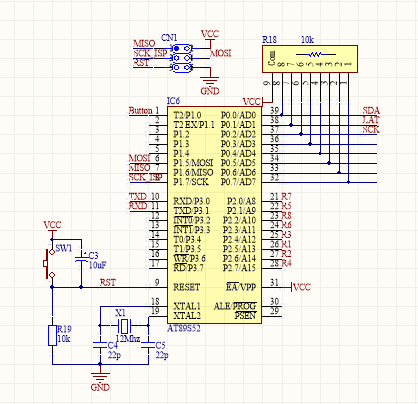This screenshot has width=418, height=404.
Task: Select the MOSI net label at pin 6
Action: (x=140, y=158)
